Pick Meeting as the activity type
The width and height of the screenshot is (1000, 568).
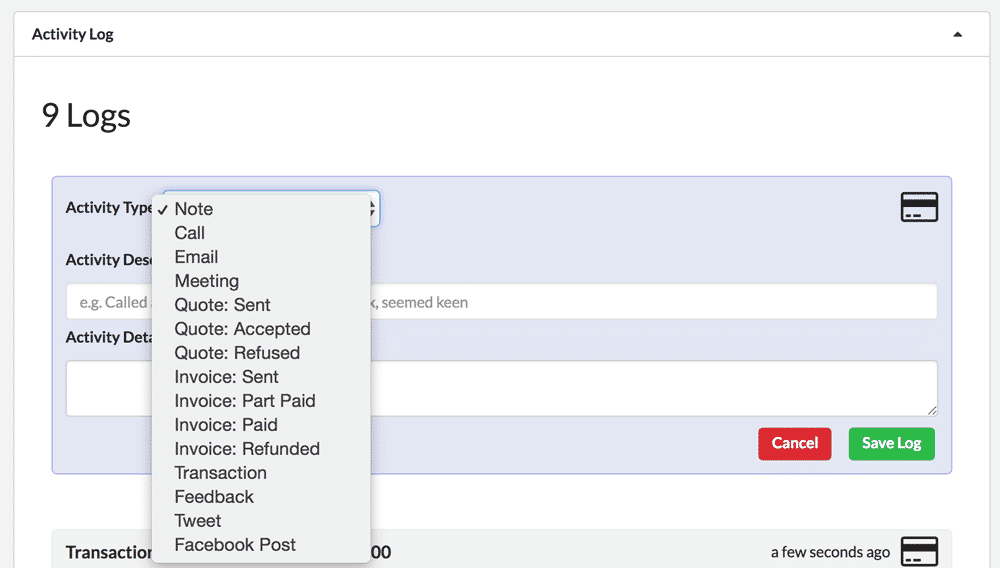point(261,281)
